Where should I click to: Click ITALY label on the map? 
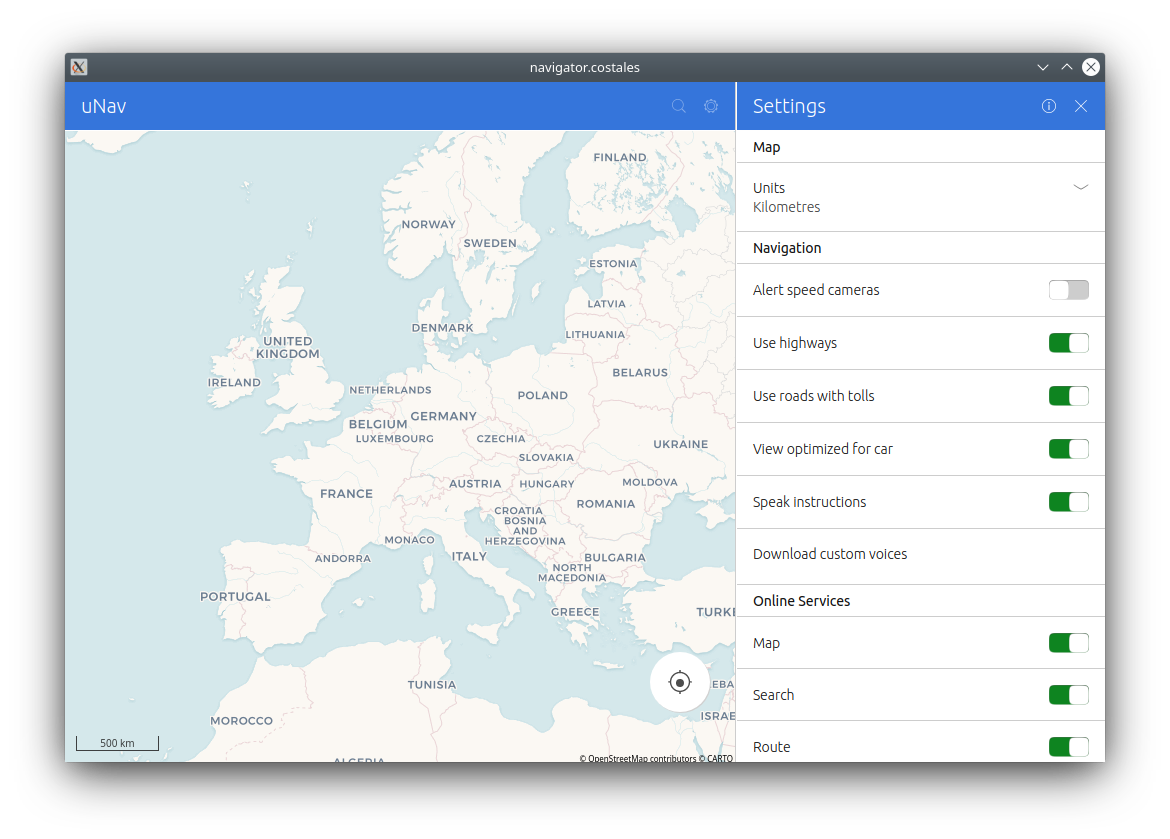coord(469,556)
